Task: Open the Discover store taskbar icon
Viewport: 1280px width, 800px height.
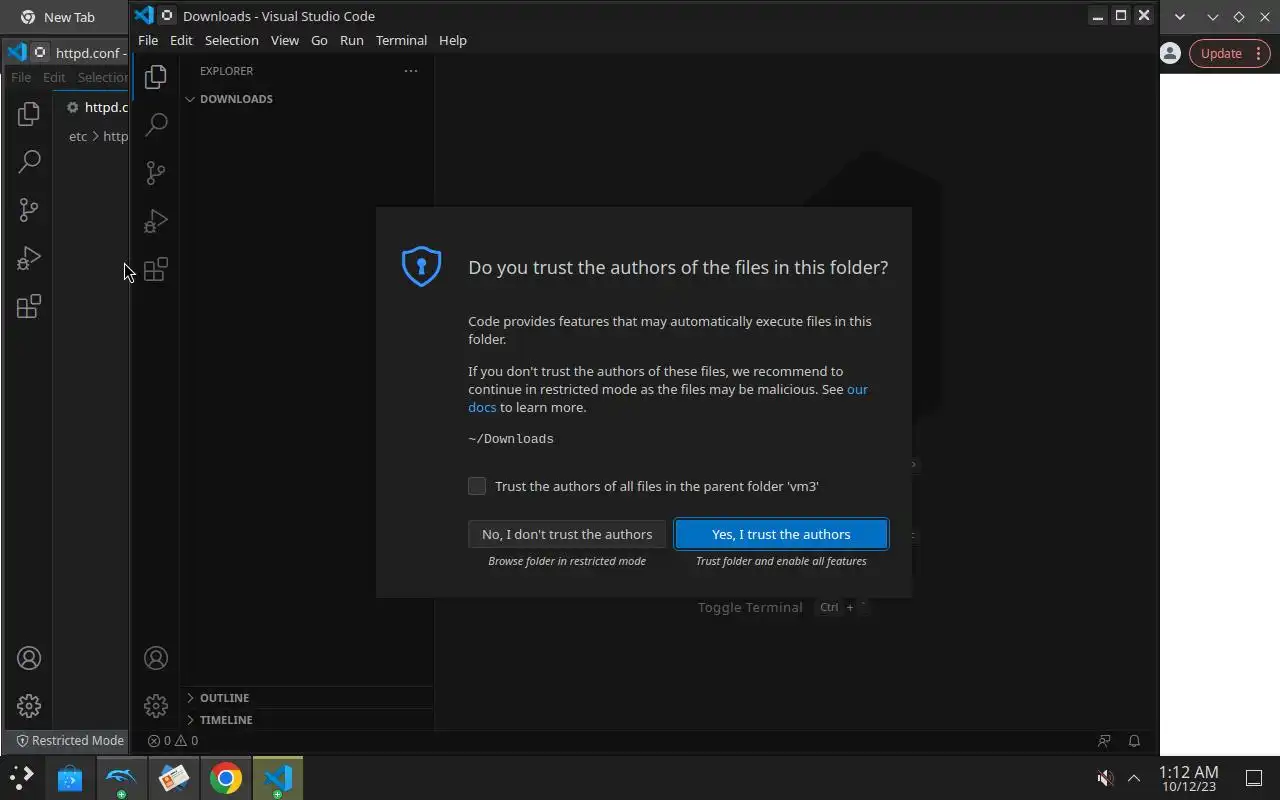Action: coord(69,778)
